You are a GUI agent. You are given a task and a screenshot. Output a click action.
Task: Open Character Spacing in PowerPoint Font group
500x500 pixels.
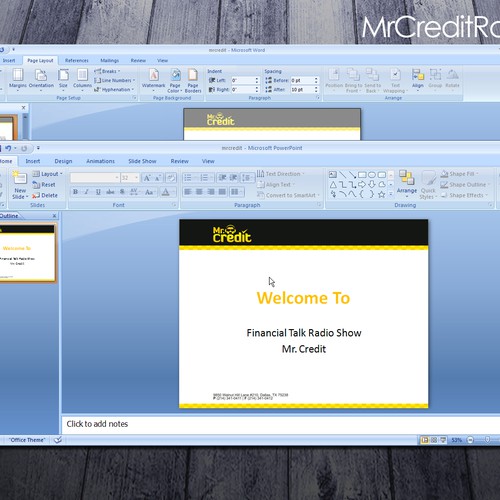point(134,192)
